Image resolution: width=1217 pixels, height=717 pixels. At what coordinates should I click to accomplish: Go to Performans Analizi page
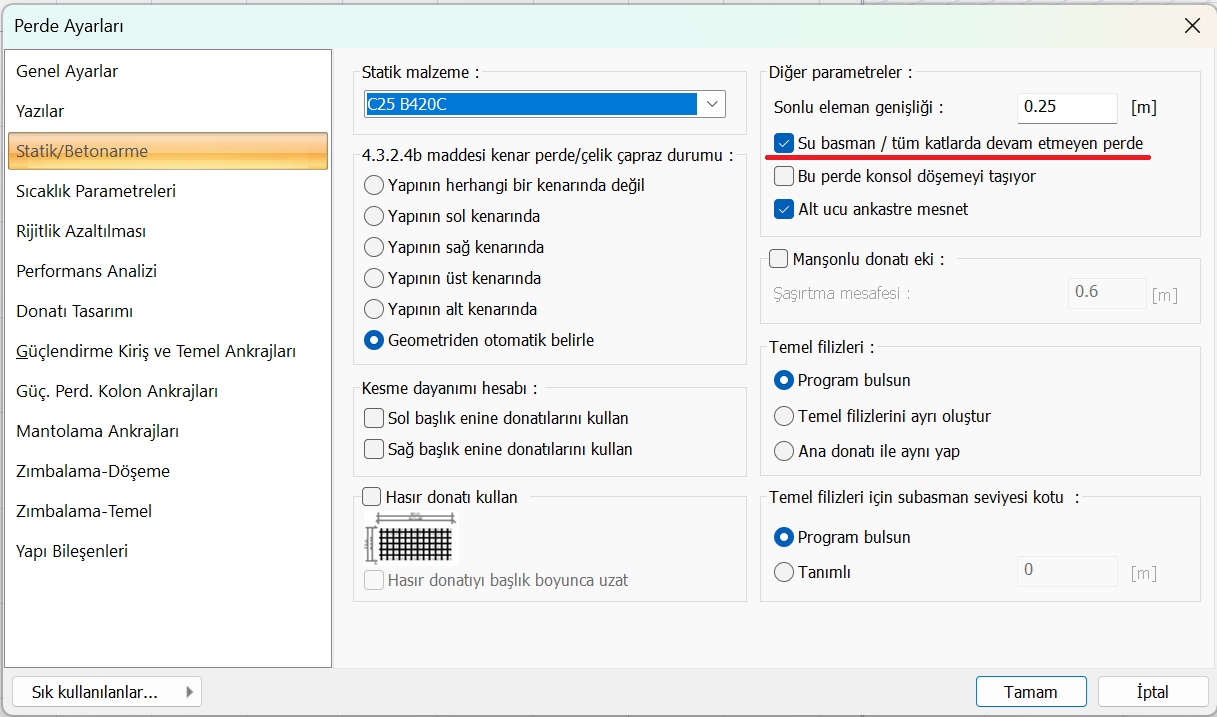pyautogui.click(x=86, y=271)
